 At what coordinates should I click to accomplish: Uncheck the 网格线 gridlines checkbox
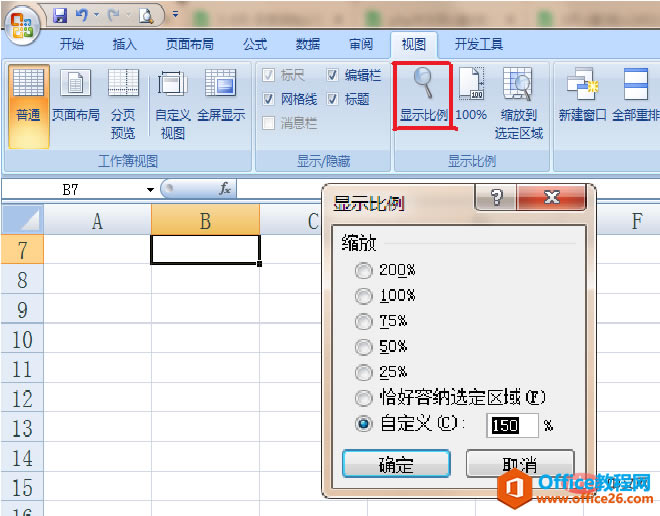tap(268, 99)
